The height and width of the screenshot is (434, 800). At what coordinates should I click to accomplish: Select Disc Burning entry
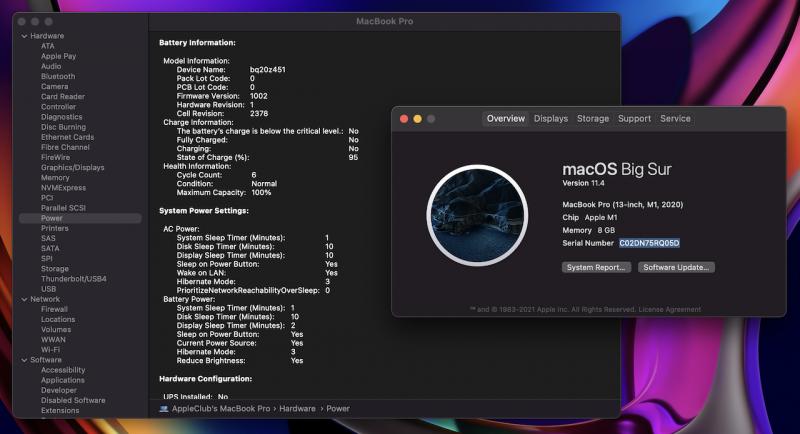coord(63,127)
